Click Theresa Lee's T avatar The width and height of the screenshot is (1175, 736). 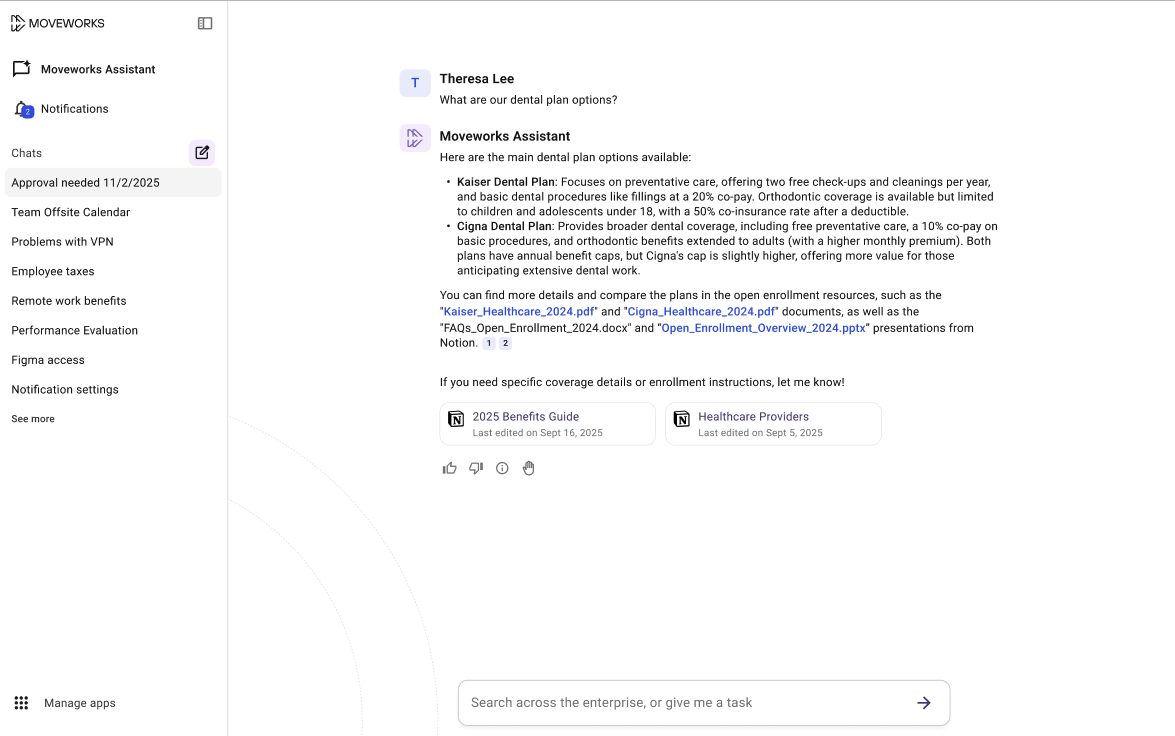point(415,83)
